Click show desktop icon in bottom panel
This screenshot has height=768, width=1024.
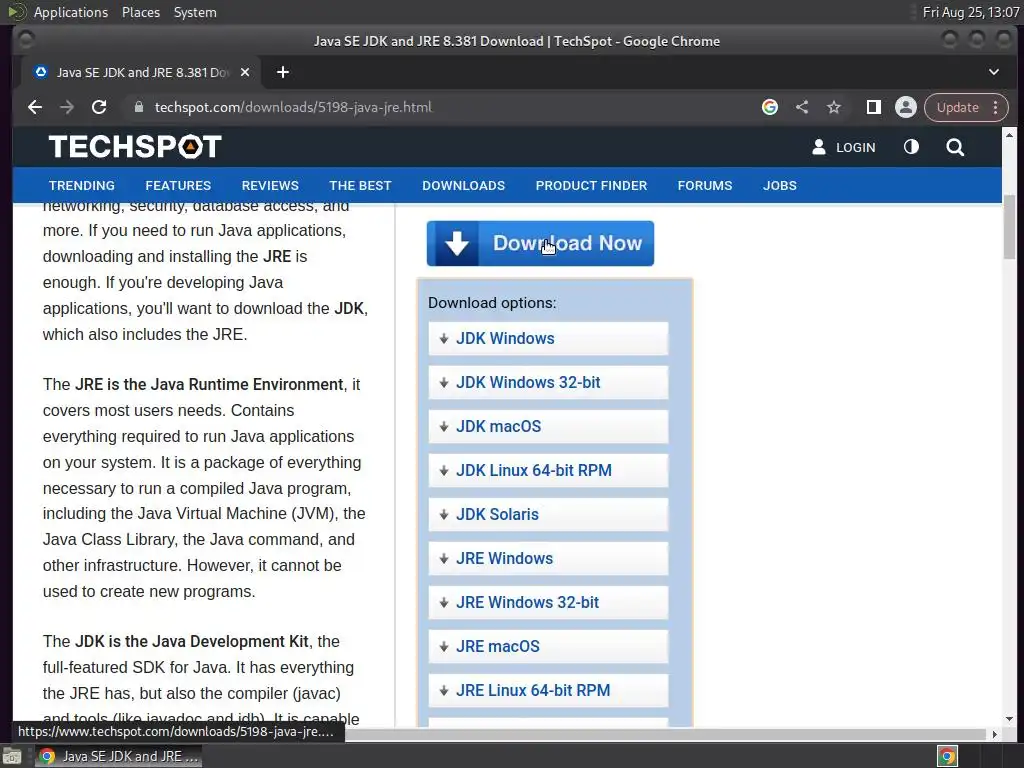tap(12, 756)
